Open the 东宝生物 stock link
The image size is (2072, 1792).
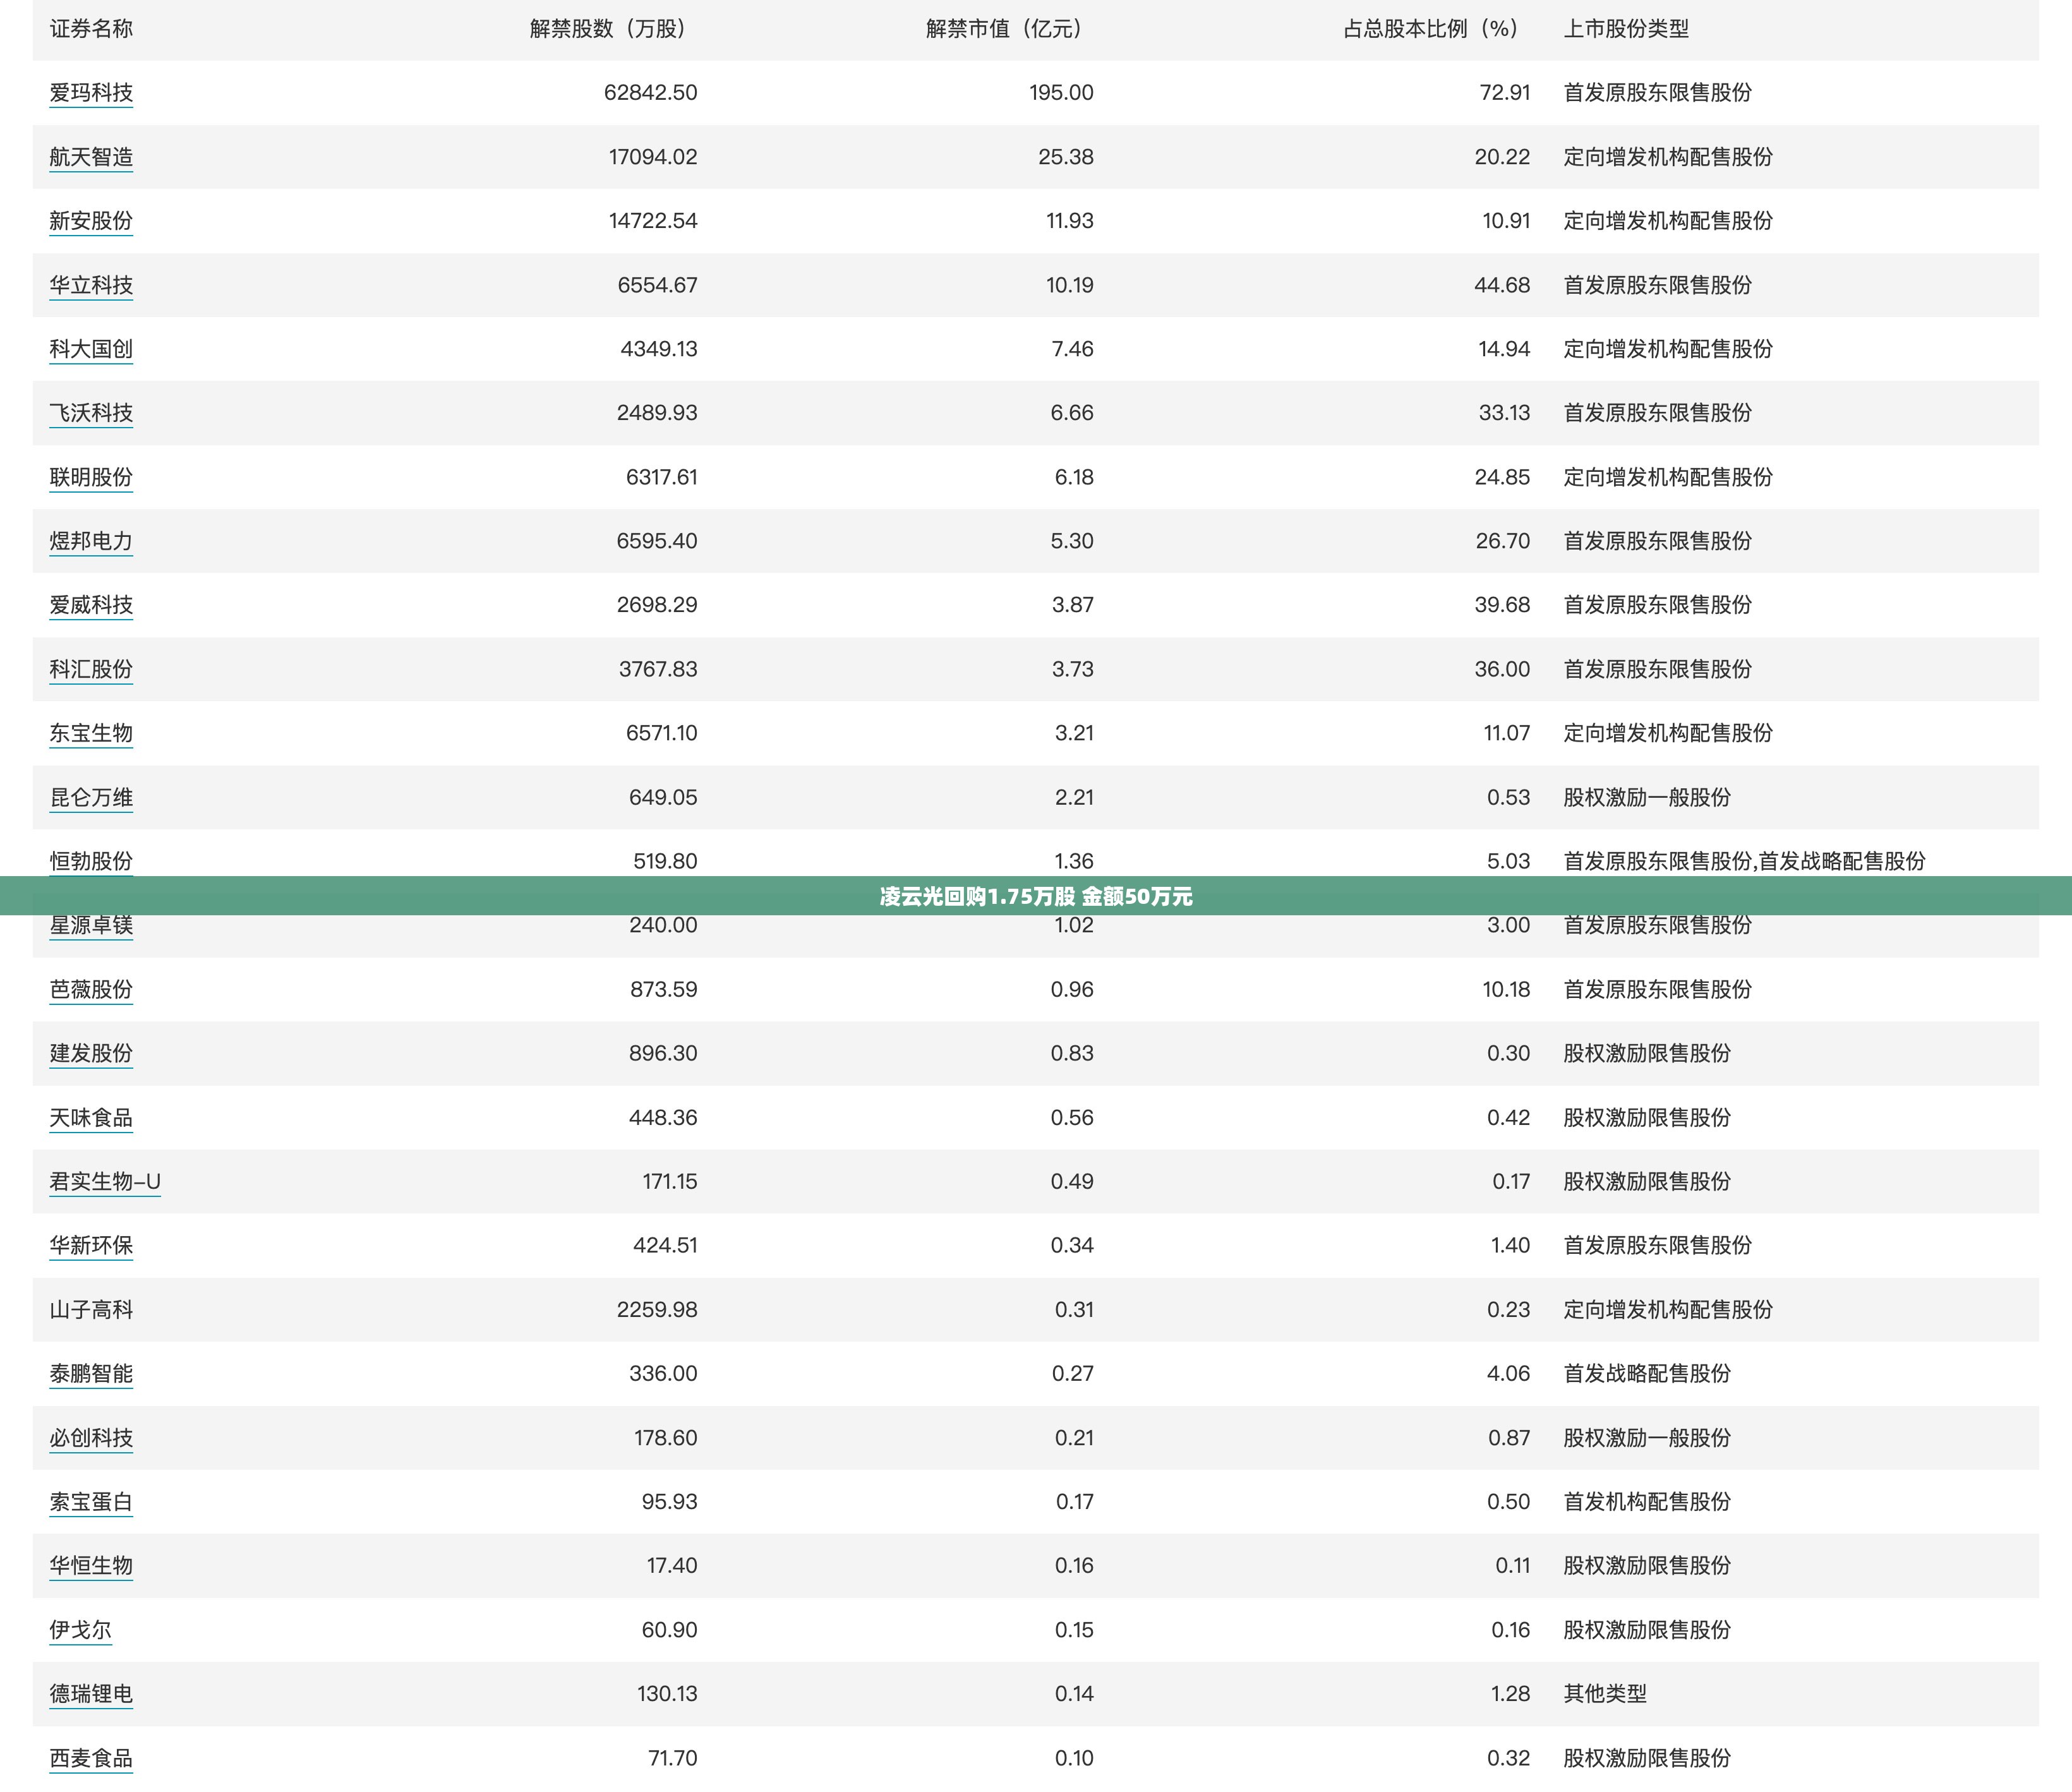point(91,733)
